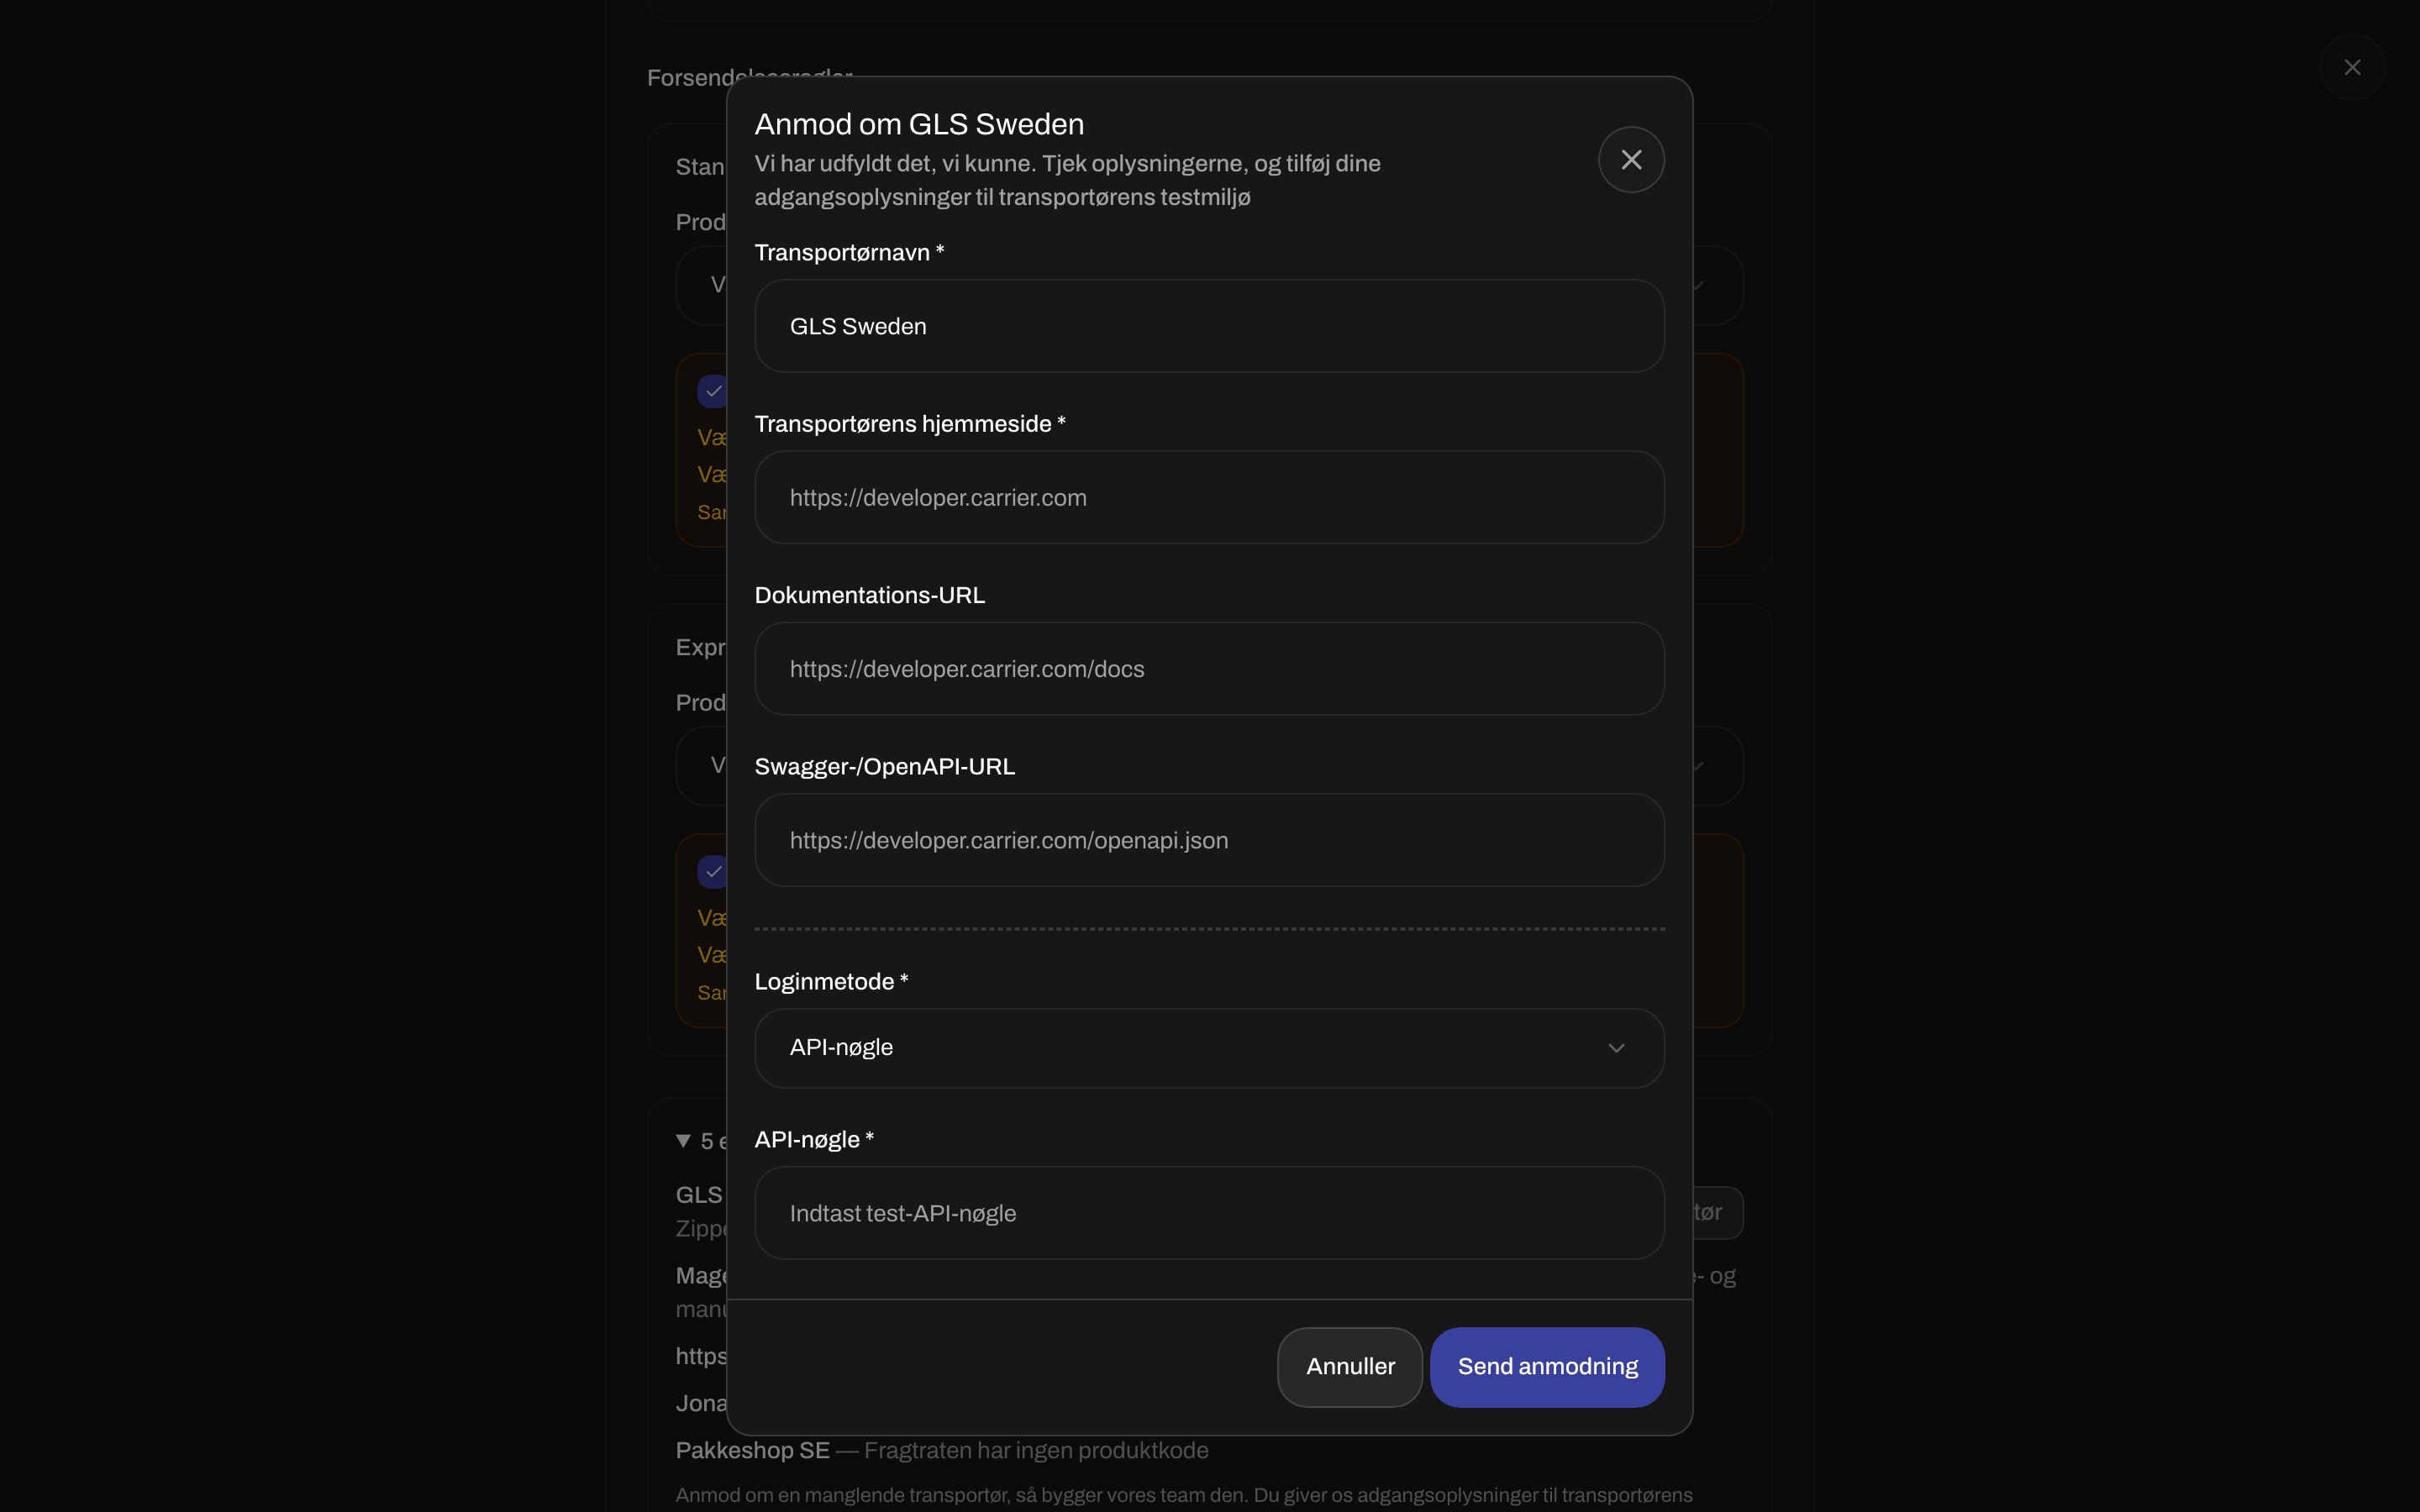The height and width of the screenshot is (1512, 2420).
Task: Toggle the checked box in Standard rule card
Action: 712,391
